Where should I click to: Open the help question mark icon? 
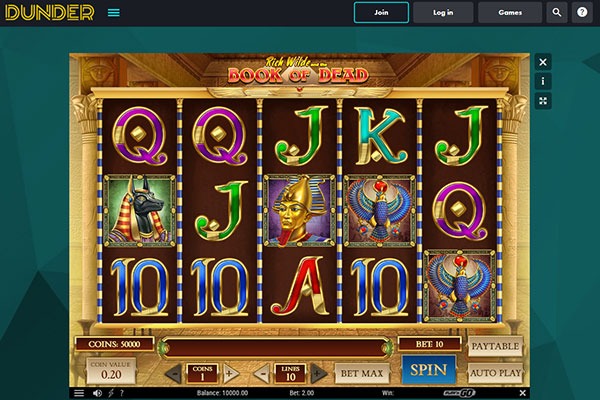[x=582, y=13]
